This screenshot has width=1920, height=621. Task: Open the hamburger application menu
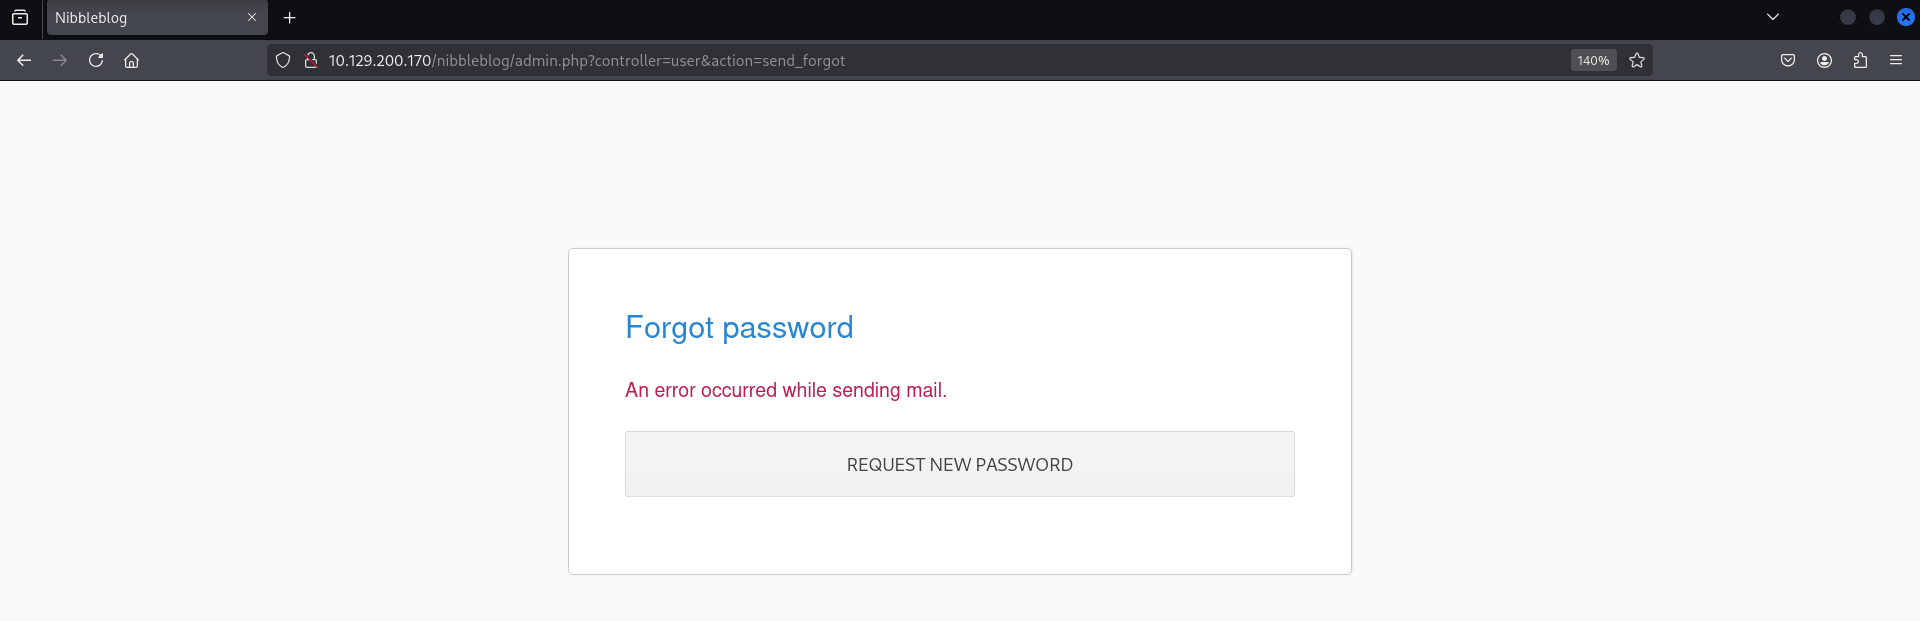point(1896,60)
